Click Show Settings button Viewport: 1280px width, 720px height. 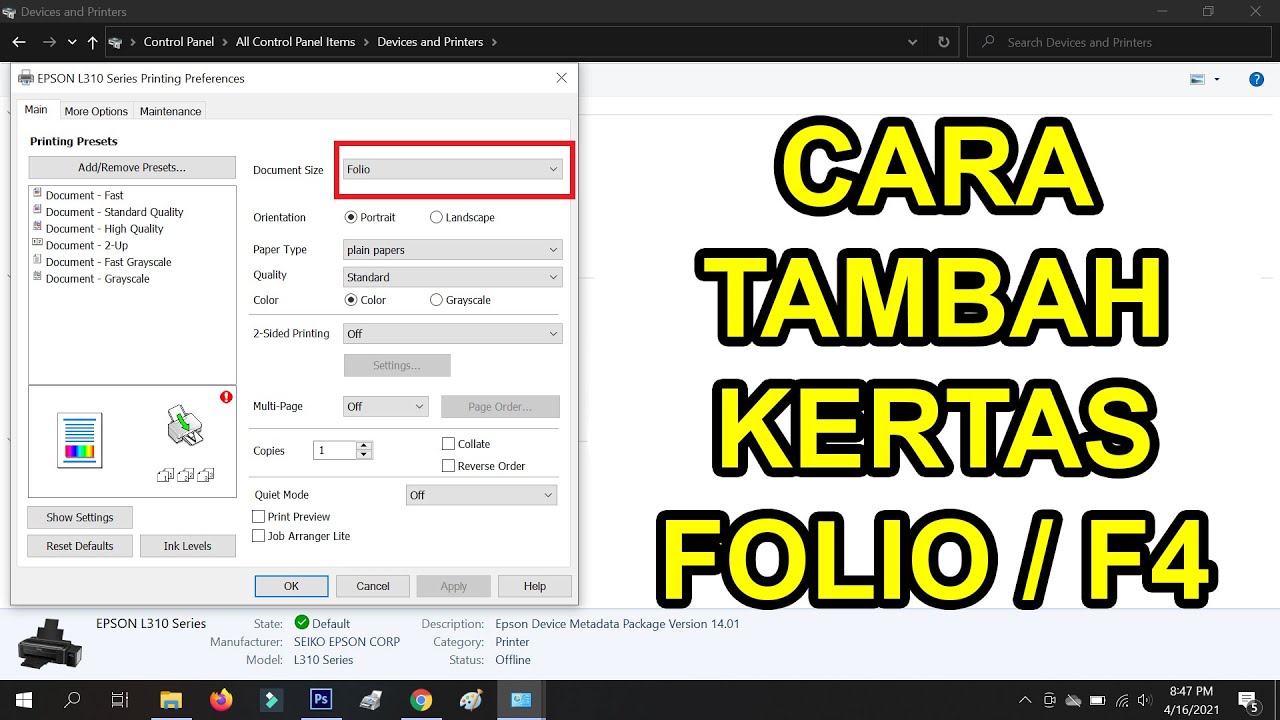point(80,518)
